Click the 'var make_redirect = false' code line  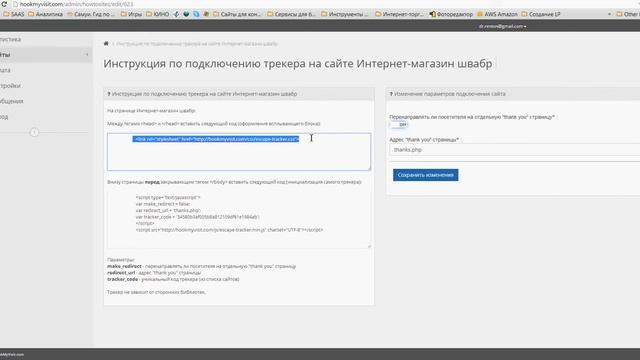click(x=163, y=204)
